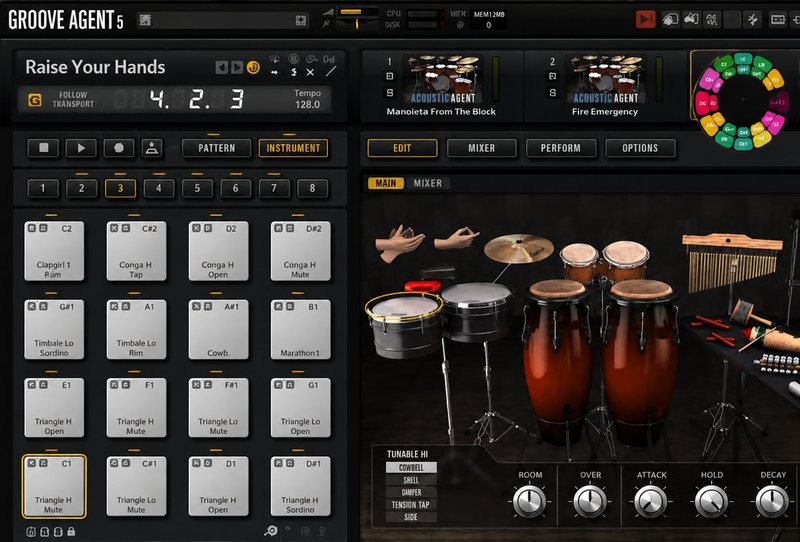This screenshot has width=800, height=542.
Task: Click the first small icon below the pads
Action: pos(31,532)
